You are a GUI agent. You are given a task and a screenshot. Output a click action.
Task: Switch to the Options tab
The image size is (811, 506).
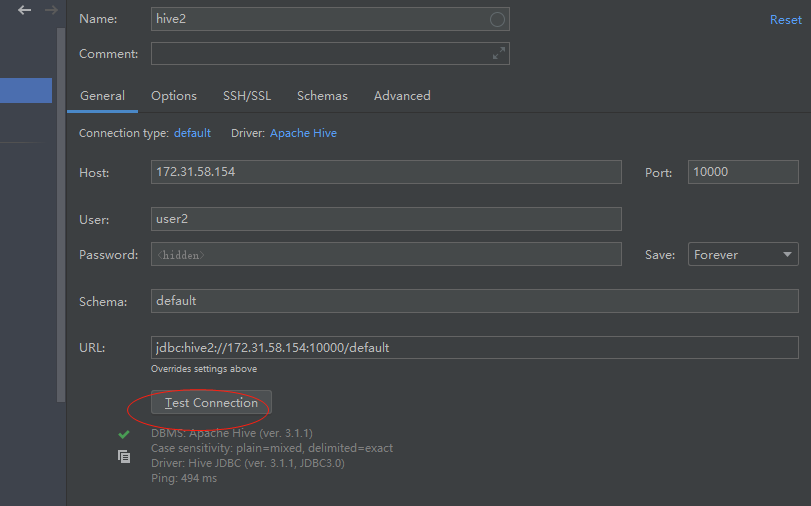(x=174, y=96)
